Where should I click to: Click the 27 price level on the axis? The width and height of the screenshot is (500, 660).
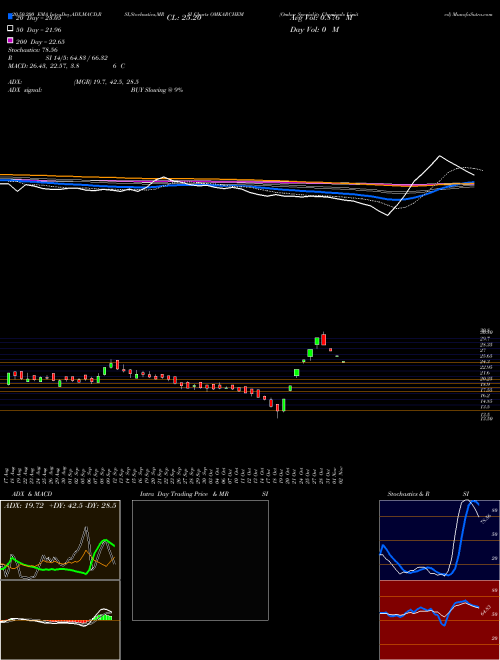[x=483, y=350]
